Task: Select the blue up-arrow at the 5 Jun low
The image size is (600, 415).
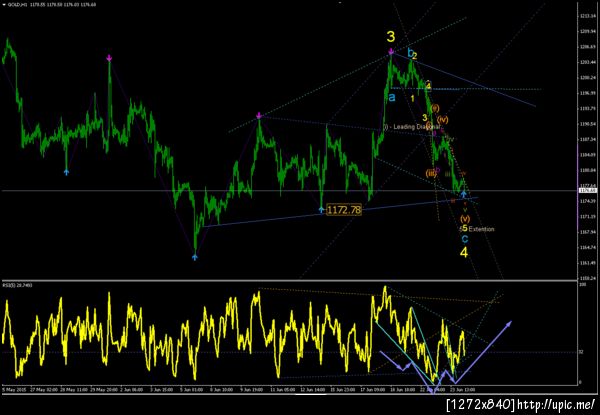Action: point(195,257)
